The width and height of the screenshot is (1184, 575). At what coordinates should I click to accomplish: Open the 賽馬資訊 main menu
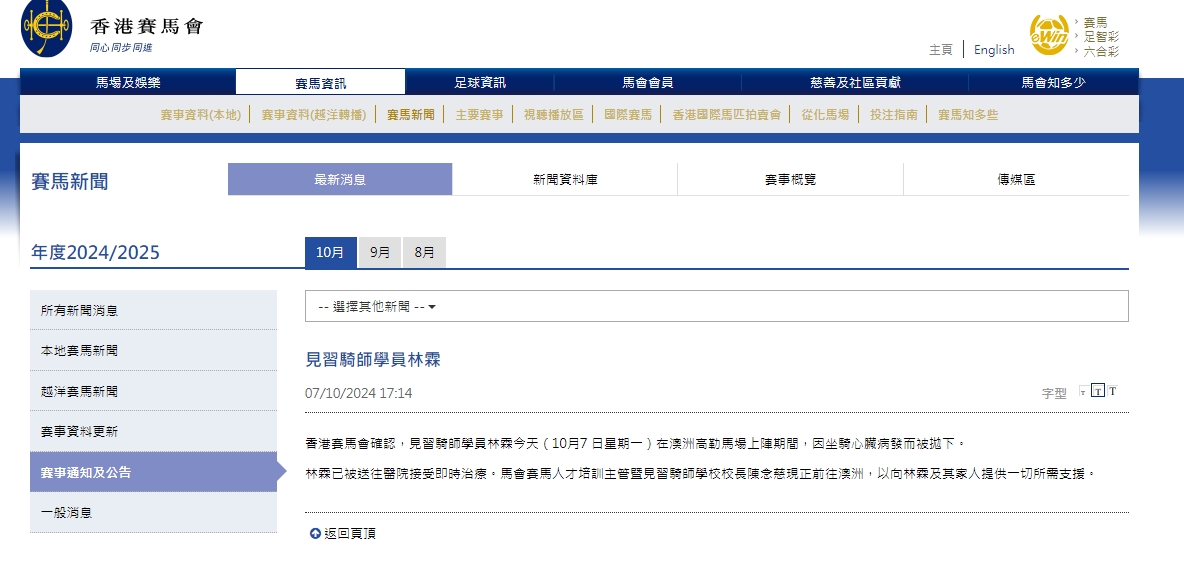coord(320,83)
